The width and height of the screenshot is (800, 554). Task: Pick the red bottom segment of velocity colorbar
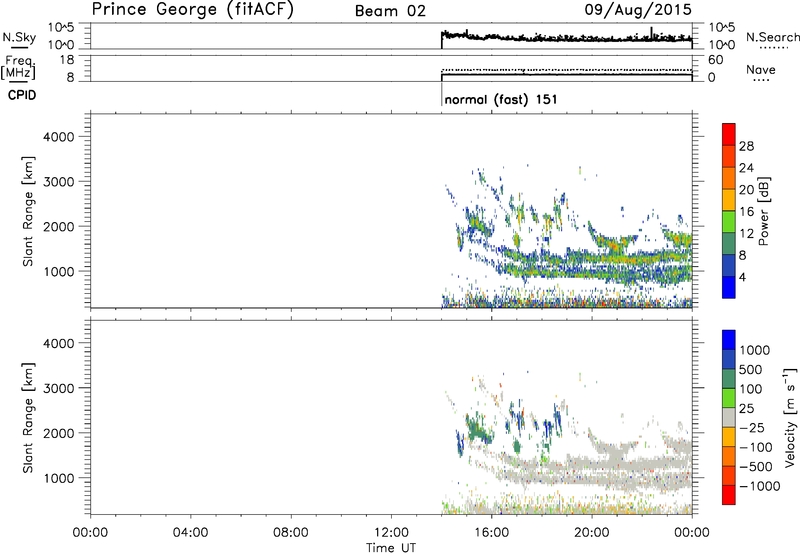[x=729, y=495]
